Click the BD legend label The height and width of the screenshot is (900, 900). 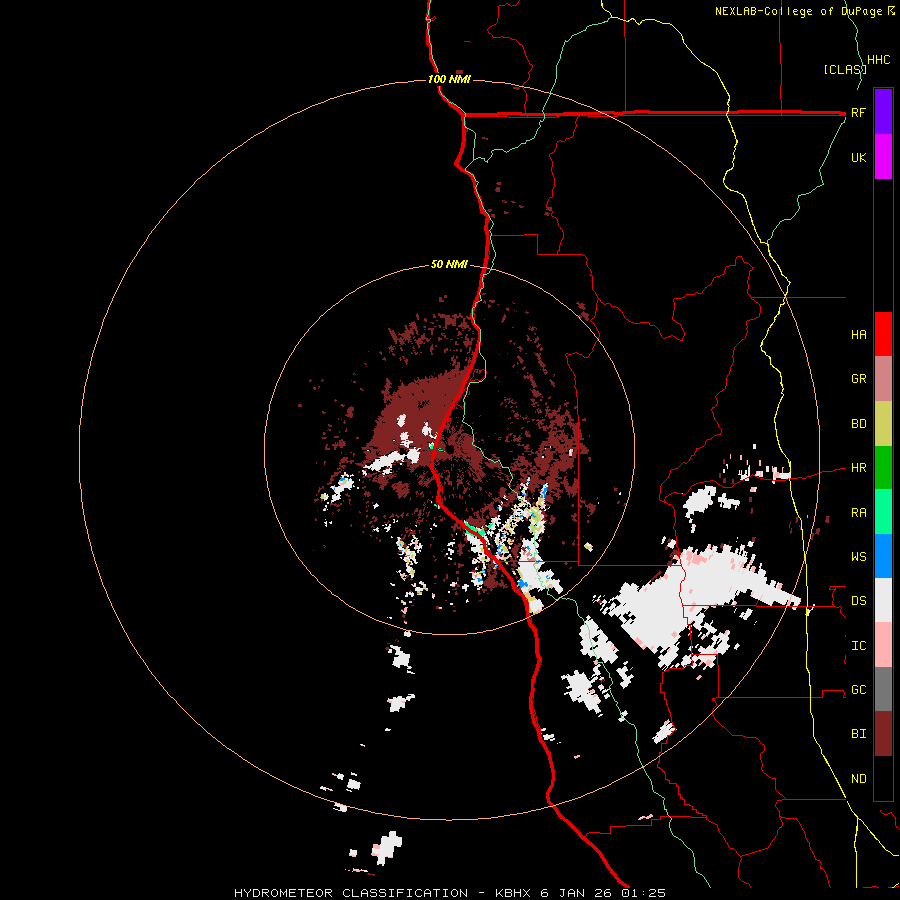(858, 424)
